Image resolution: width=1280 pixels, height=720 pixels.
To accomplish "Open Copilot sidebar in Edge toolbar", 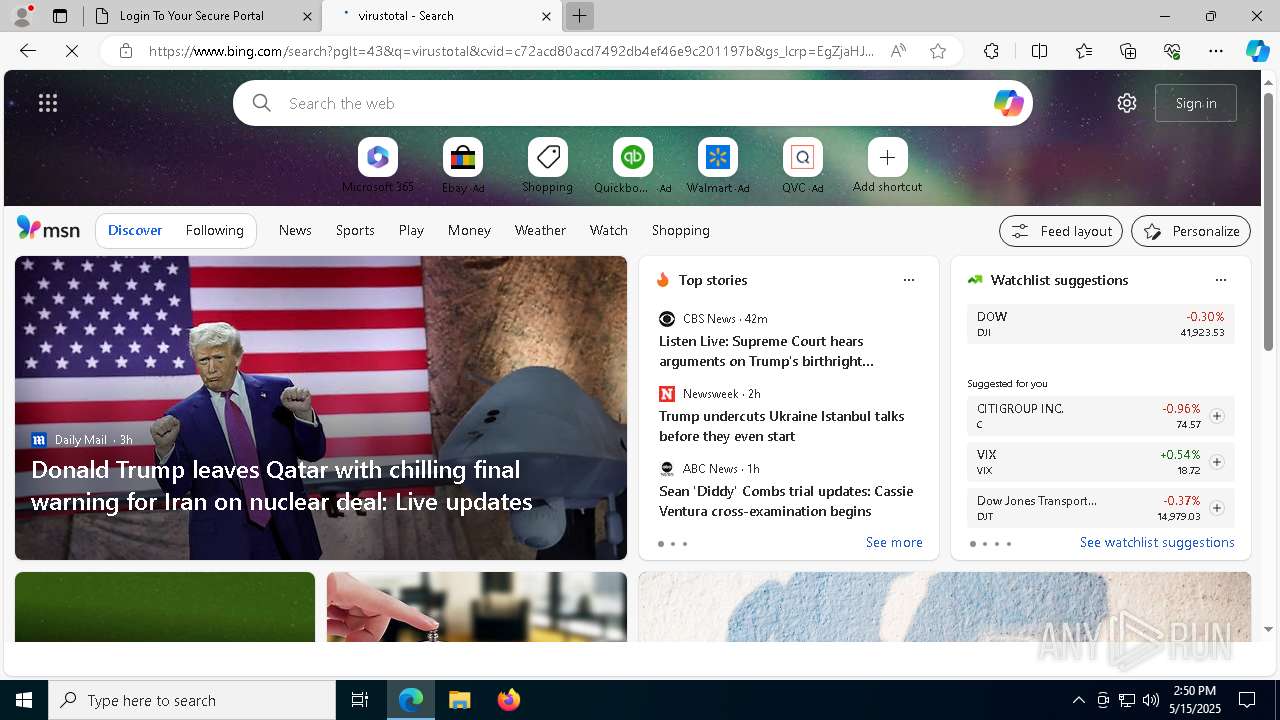I will tap(1257, 51).
